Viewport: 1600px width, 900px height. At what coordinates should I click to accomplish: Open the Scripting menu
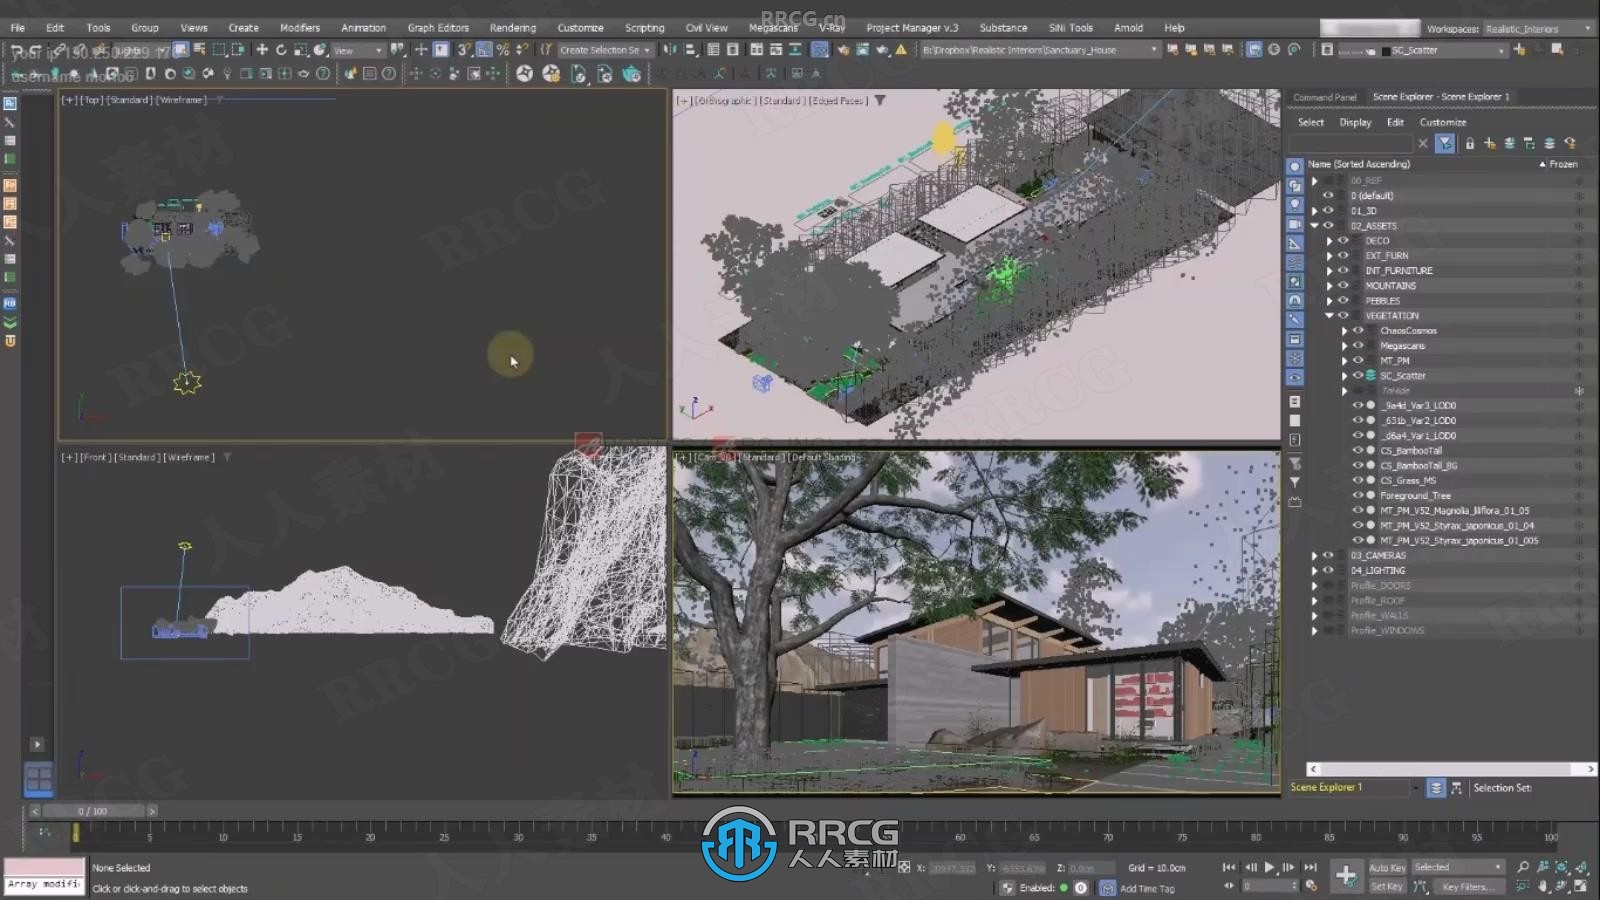644,28
